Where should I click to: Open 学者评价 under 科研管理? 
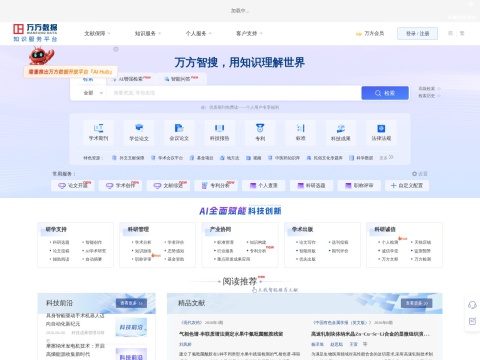[x=175, y=242]
